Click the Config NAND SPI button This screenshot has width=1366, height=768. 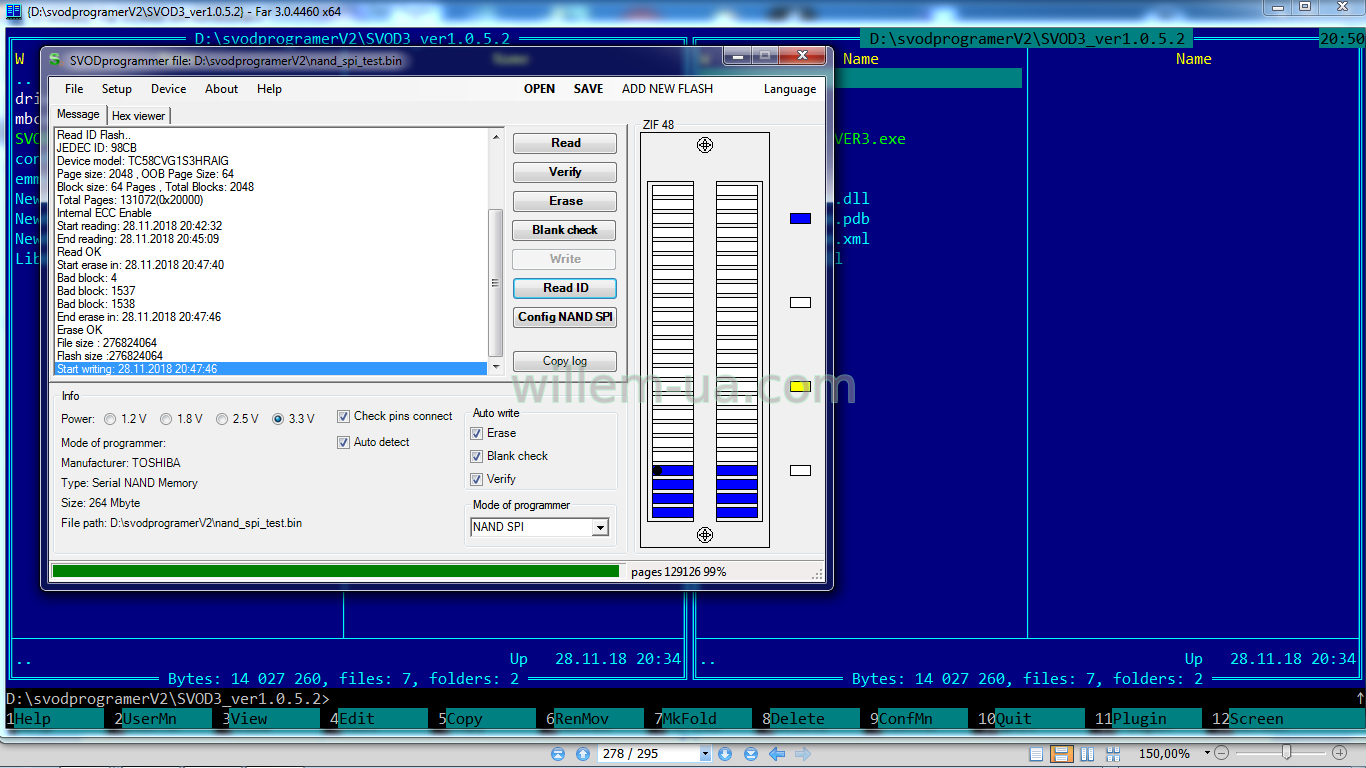(x=565, y=317)
